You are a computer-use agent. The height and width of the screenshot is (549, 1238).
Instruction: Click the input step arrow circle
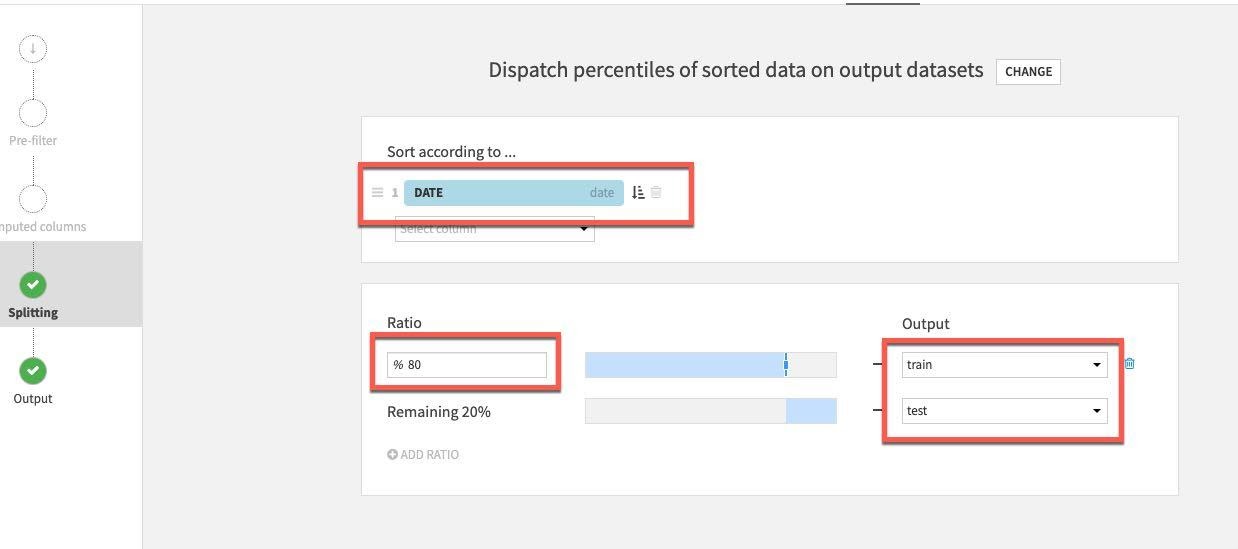(33, 48)
